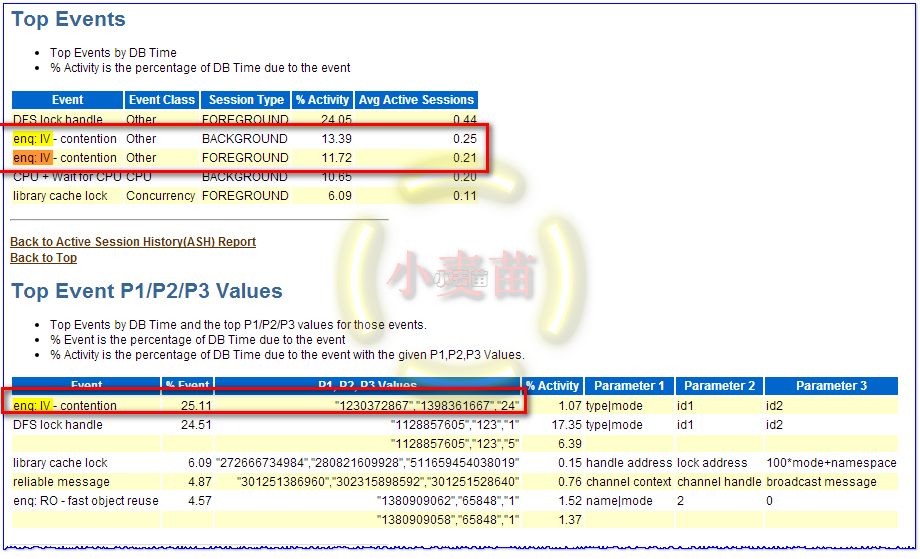Click the Top Event P1/P2/P3 Values heading
920x559 pixels.
(x=147, y=291)
